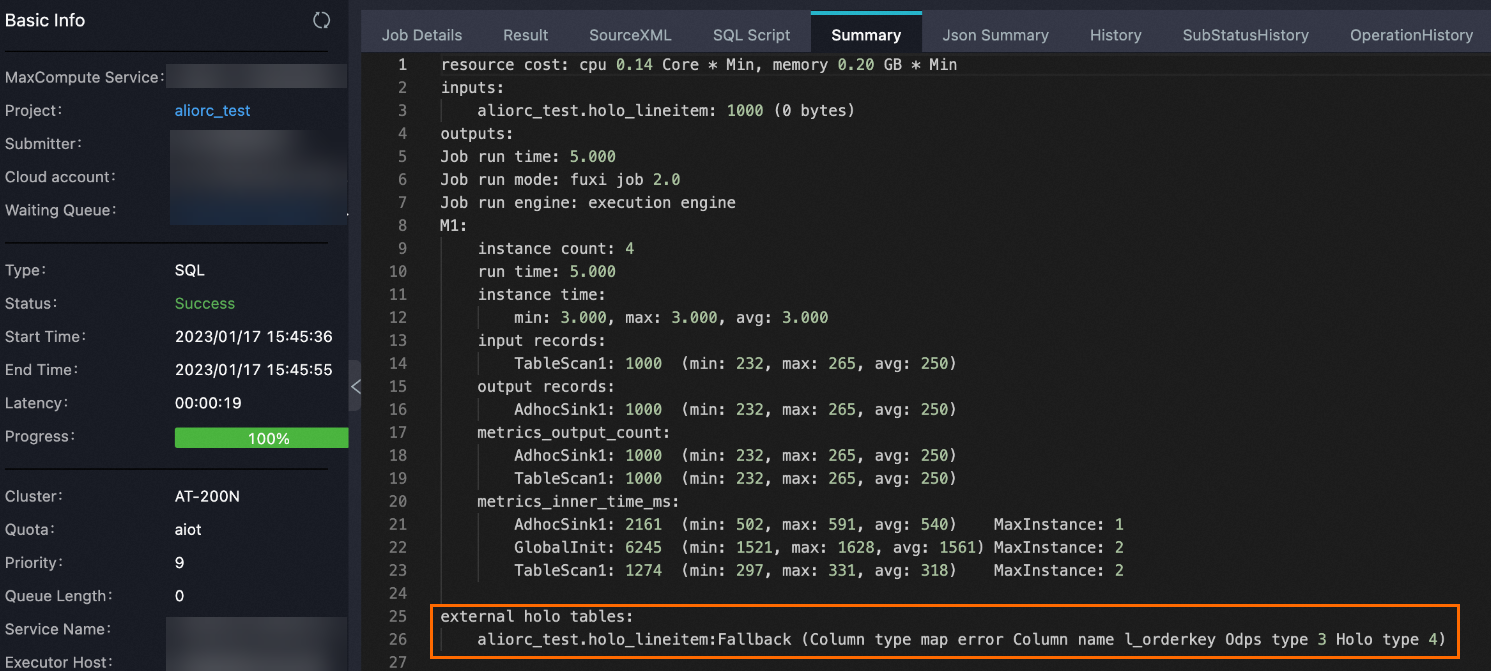Screen dimensions: 1491x671
Task: Open the Job Details tab
Action: pos(422,35)
